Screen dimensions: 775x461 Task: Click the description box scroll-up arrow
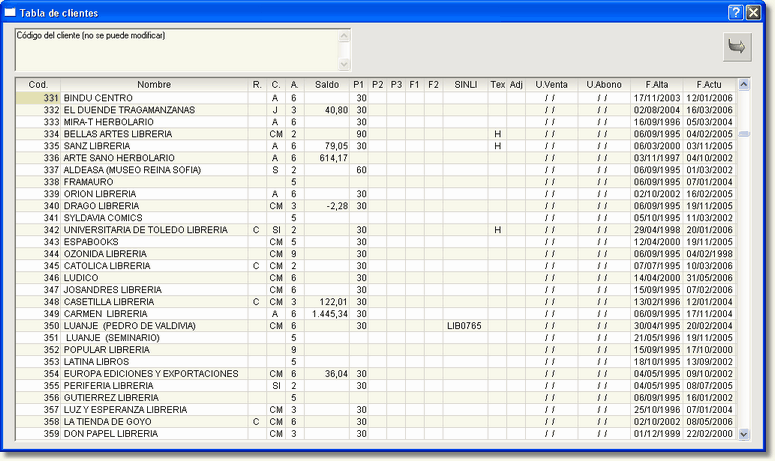tap(345, 35)
